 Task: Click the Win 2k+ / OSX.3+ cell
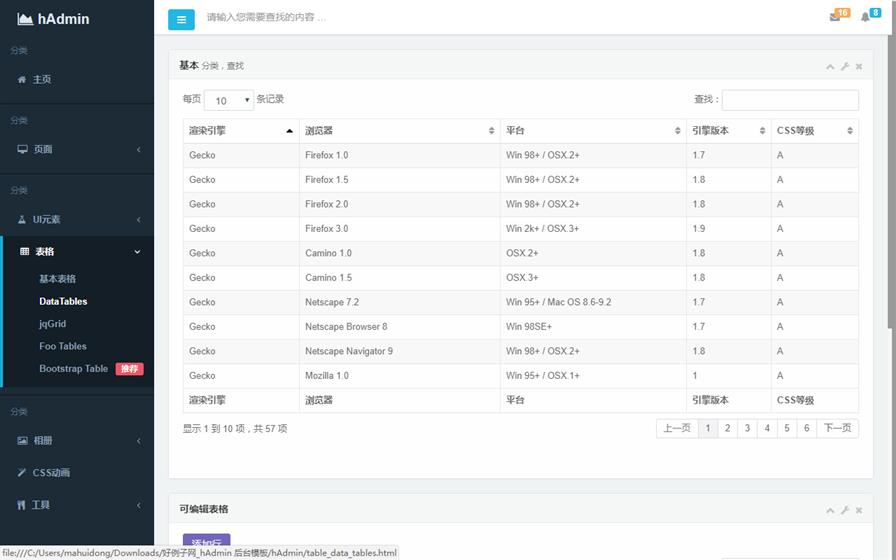click(x=593, y=229)
